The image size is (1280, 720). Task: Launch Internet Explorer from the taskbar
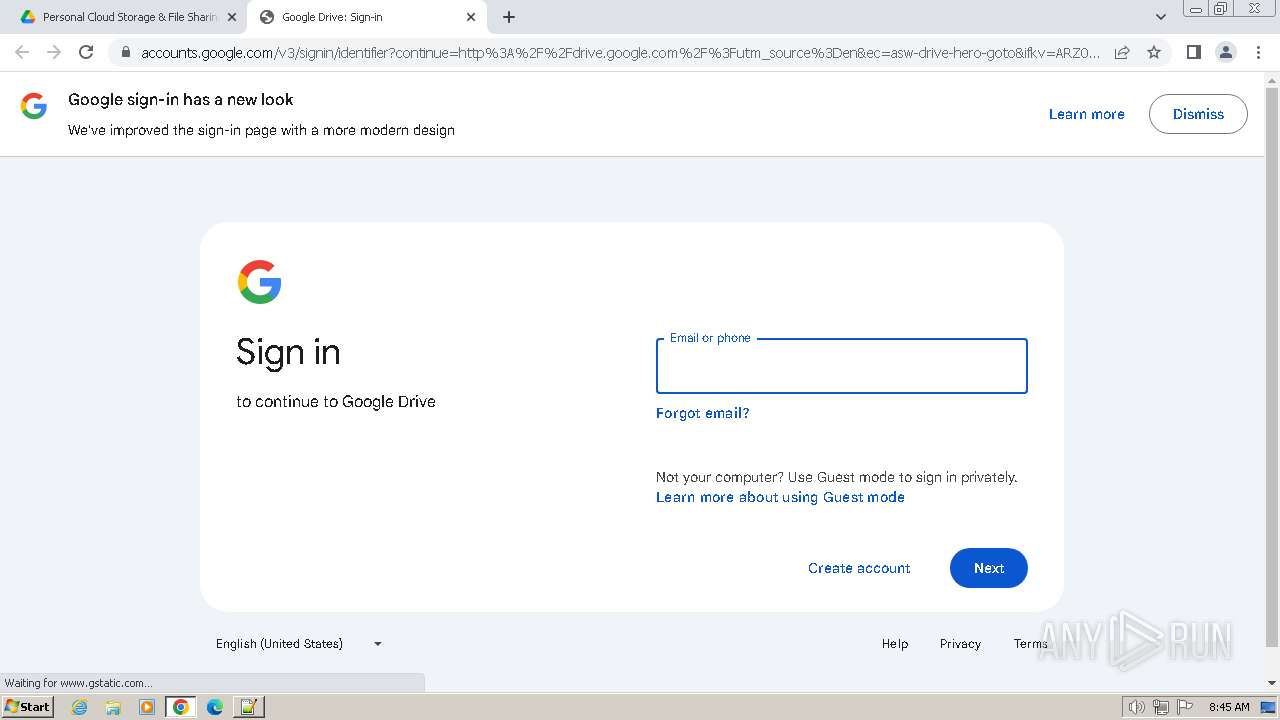point(79,707)
